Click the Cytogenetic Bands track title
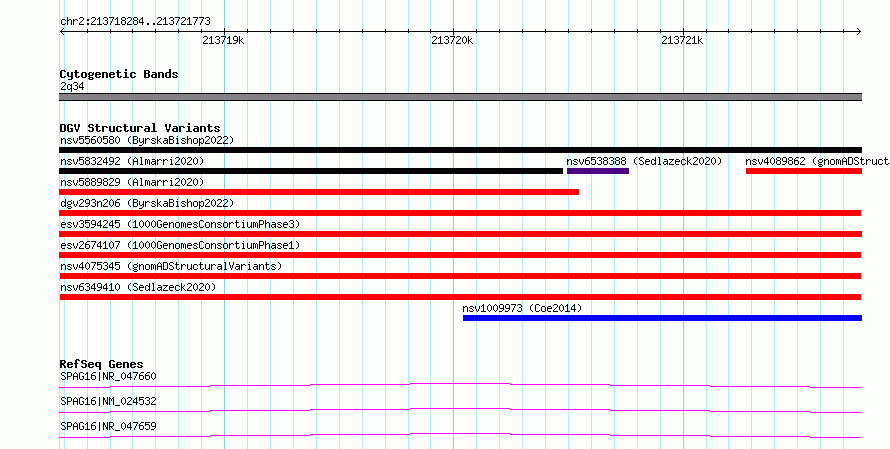 (x=119, y=74)
